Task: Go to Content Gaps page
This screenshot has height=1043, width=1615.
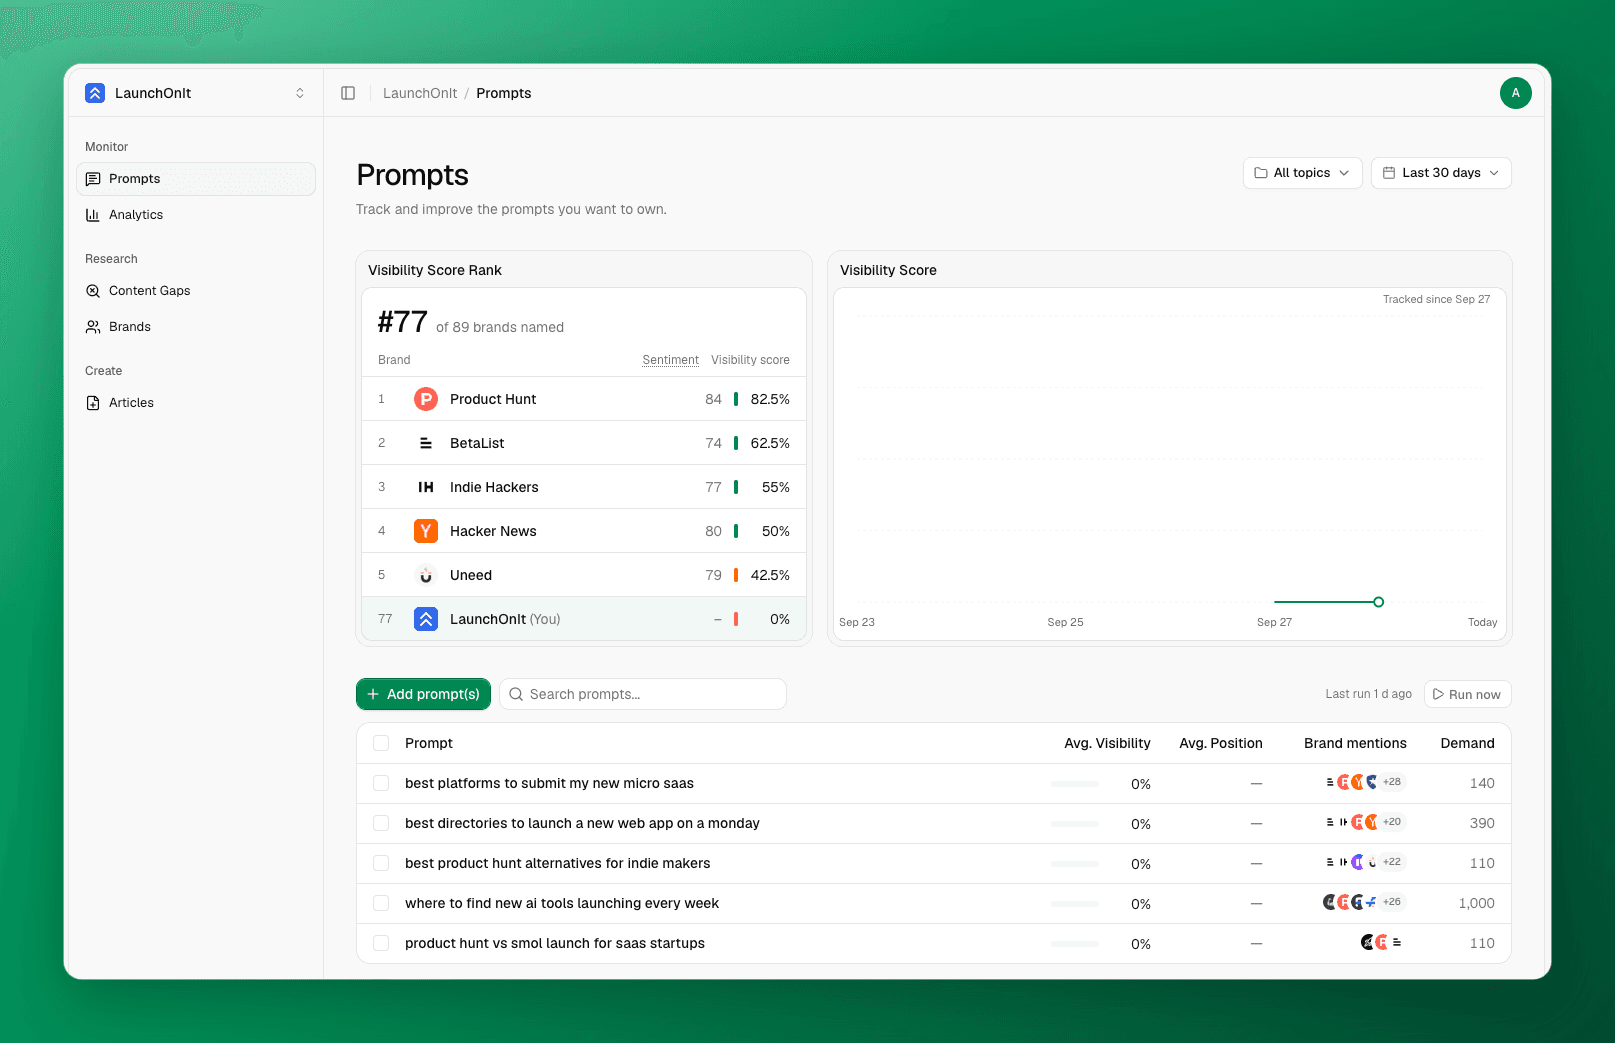Action: coord(196,291)
